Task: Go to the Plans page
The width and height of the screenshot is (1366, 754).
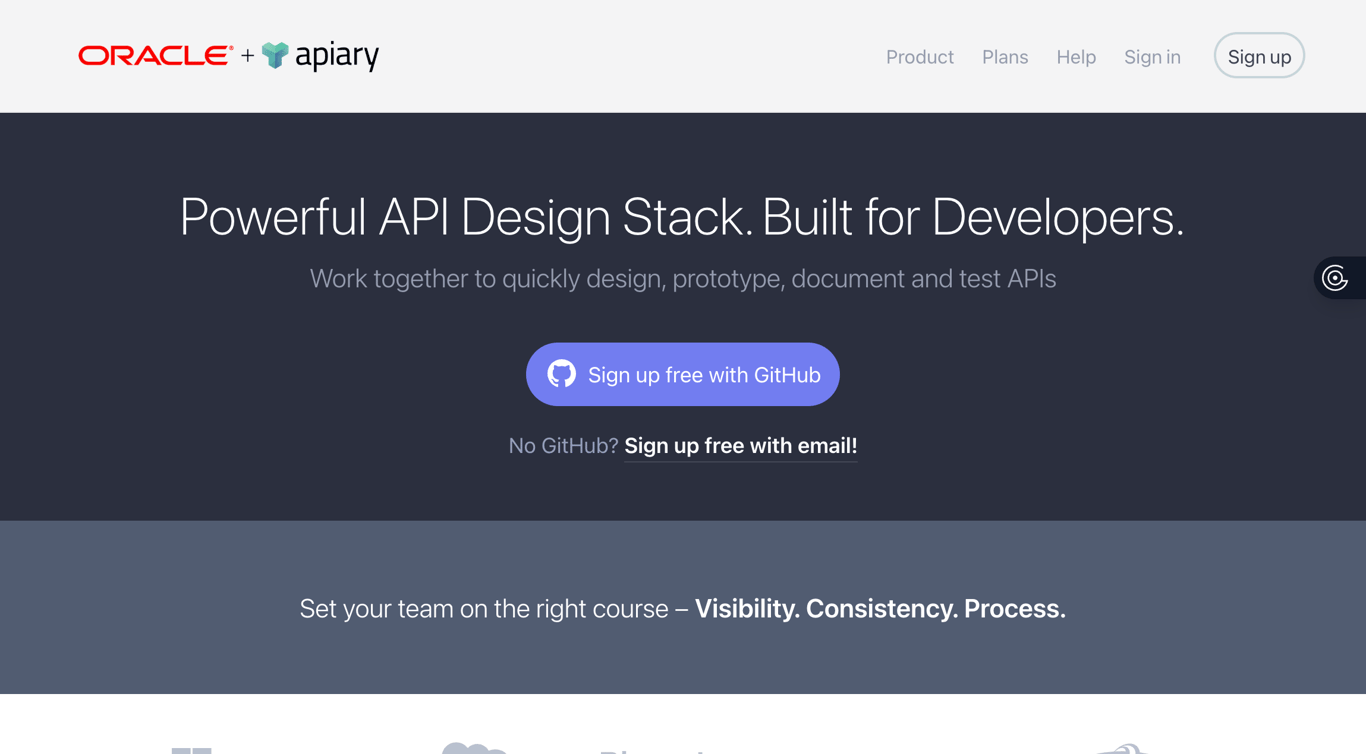Action: (1005, 57)
